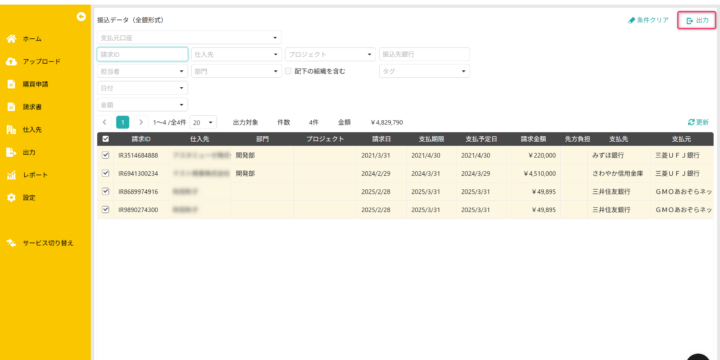This screenshot has width=720, height=360.
Task: Open the ホーム page in sidebar
Action: (32, 39)
